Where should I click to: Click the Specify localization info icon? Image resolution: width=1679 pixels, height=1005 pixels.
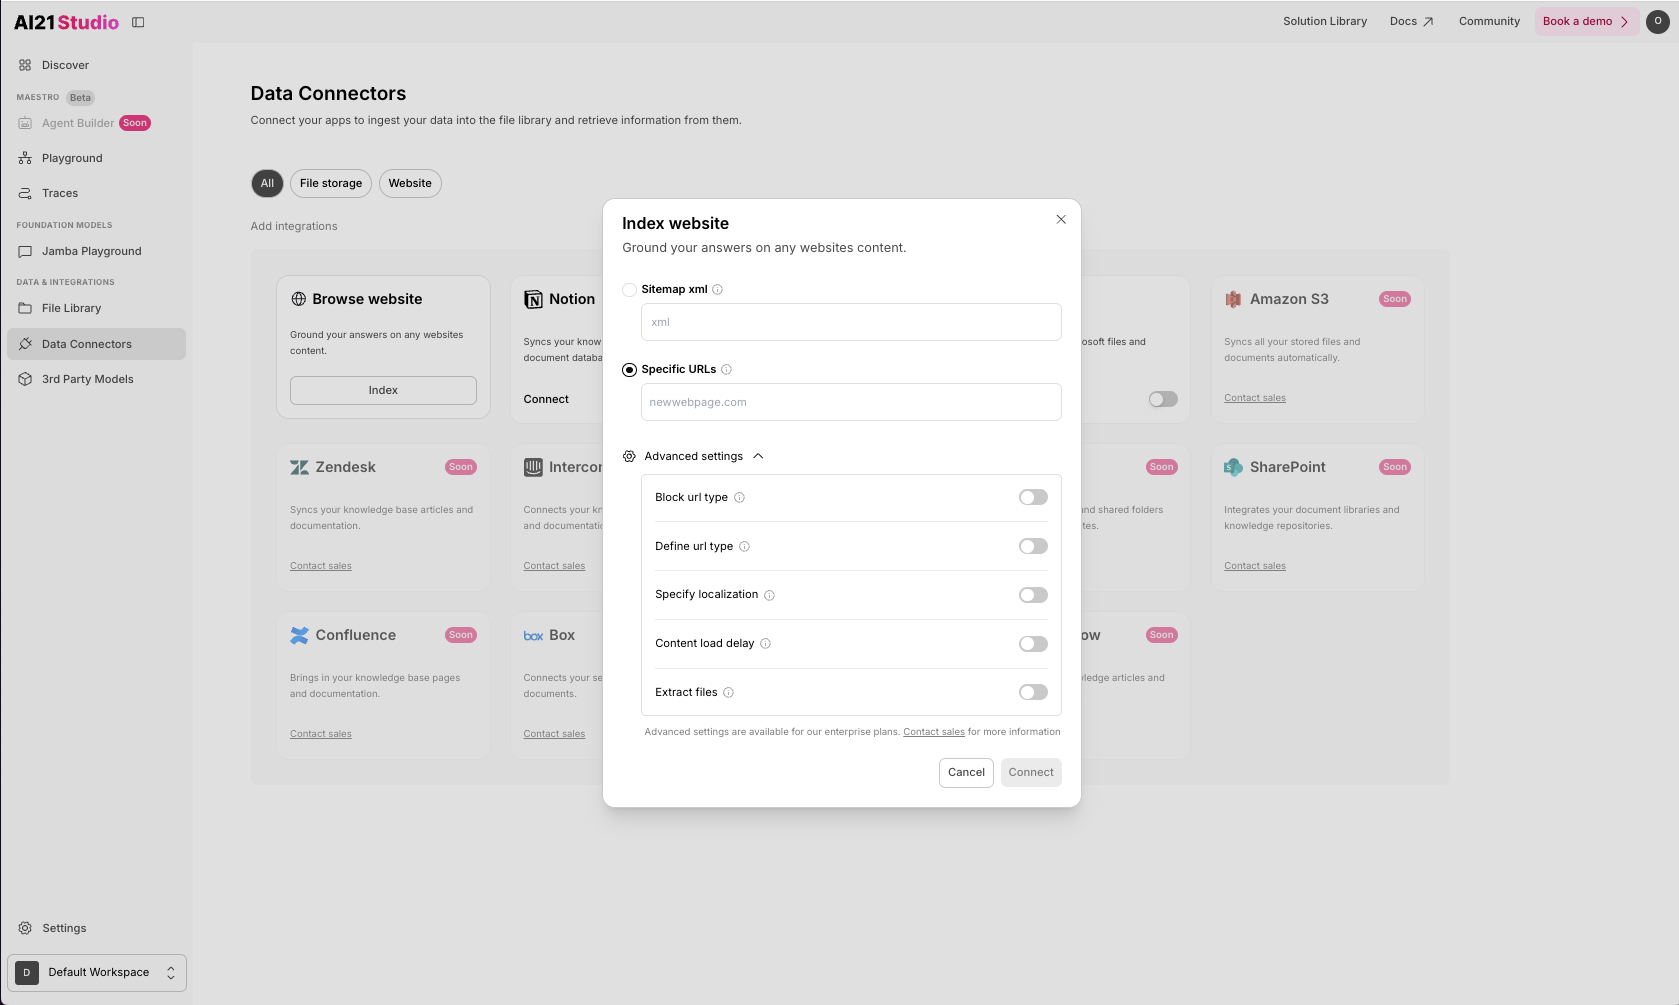[x=769, y=595]
